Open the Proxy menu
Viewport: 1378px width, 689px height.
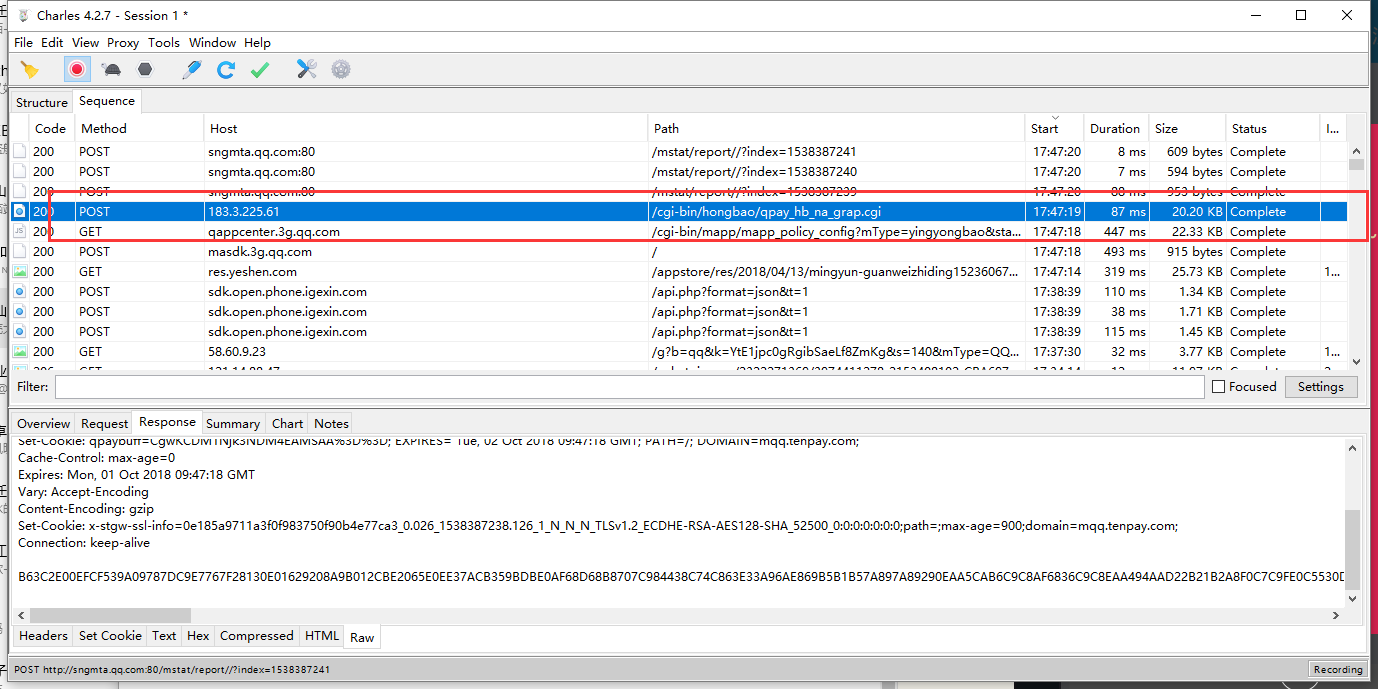[123, 43]
